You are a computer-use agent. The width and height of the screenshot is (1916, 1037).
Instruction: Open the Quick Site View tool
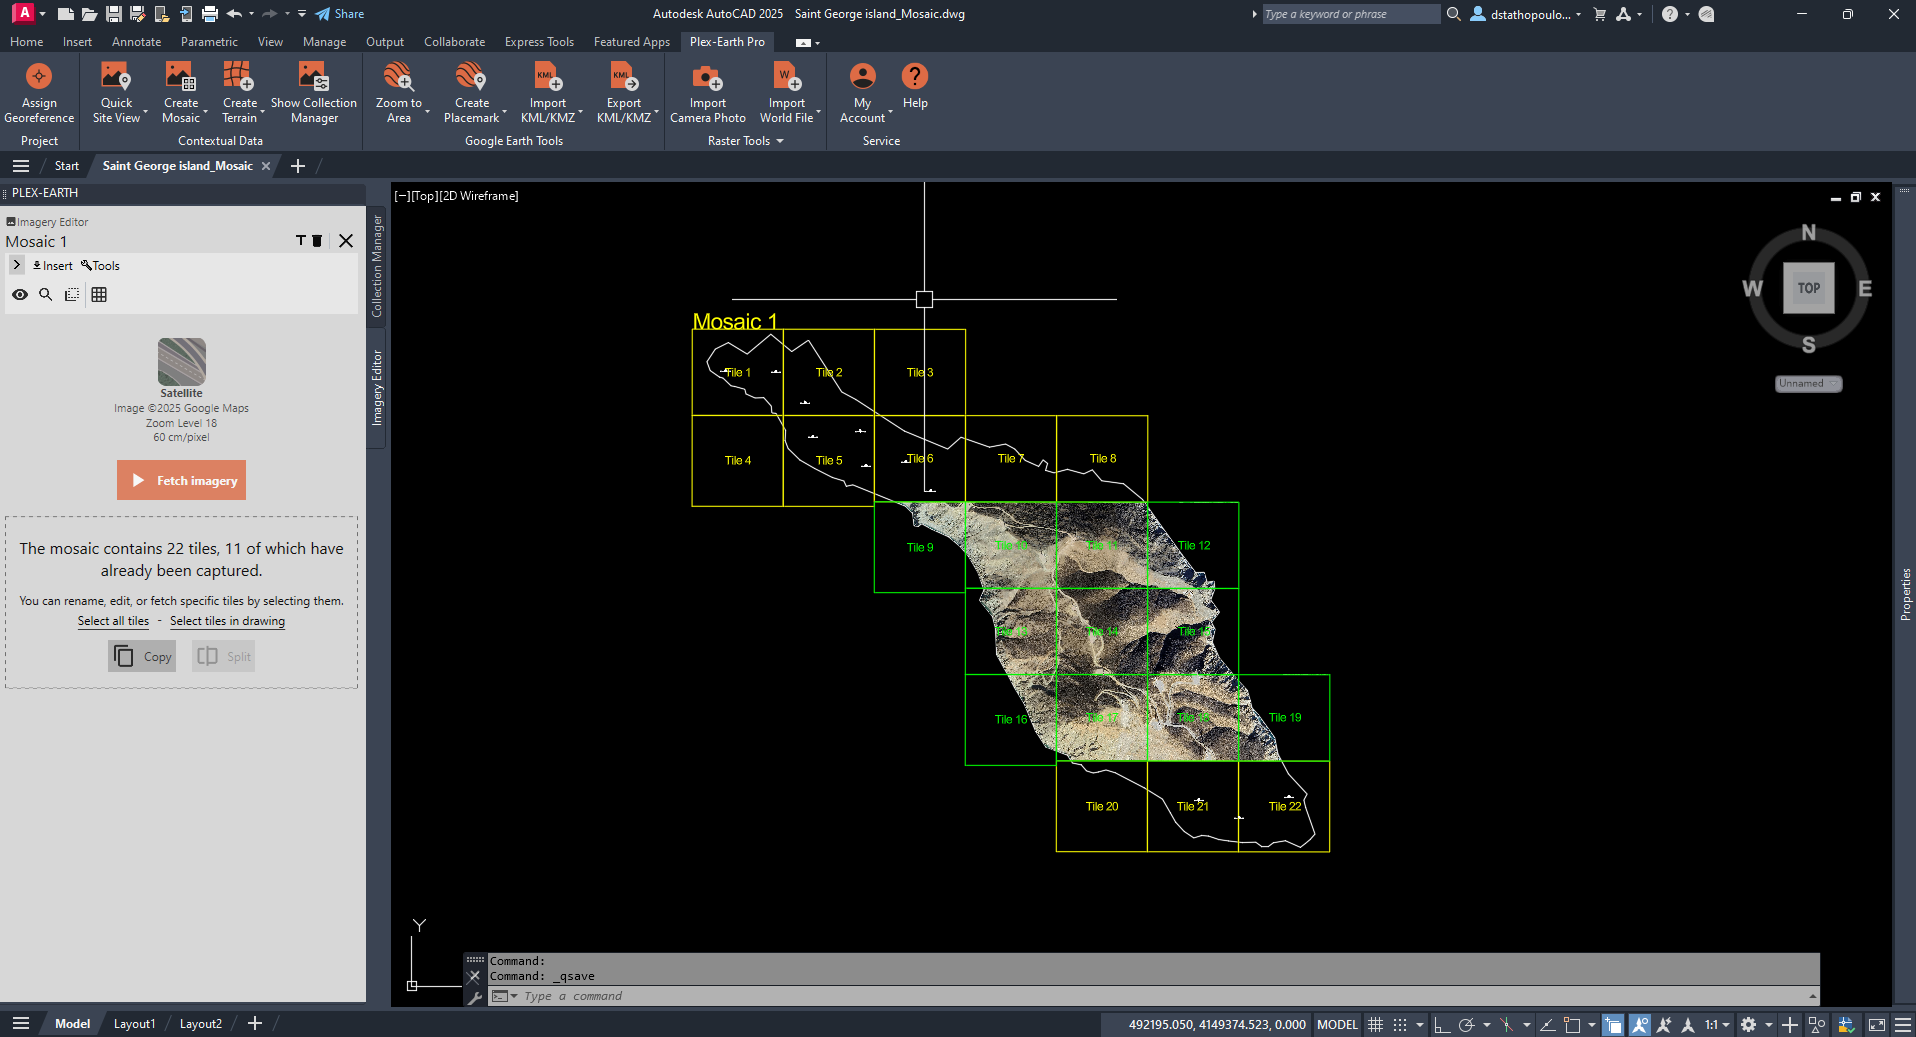click(116, 92)
